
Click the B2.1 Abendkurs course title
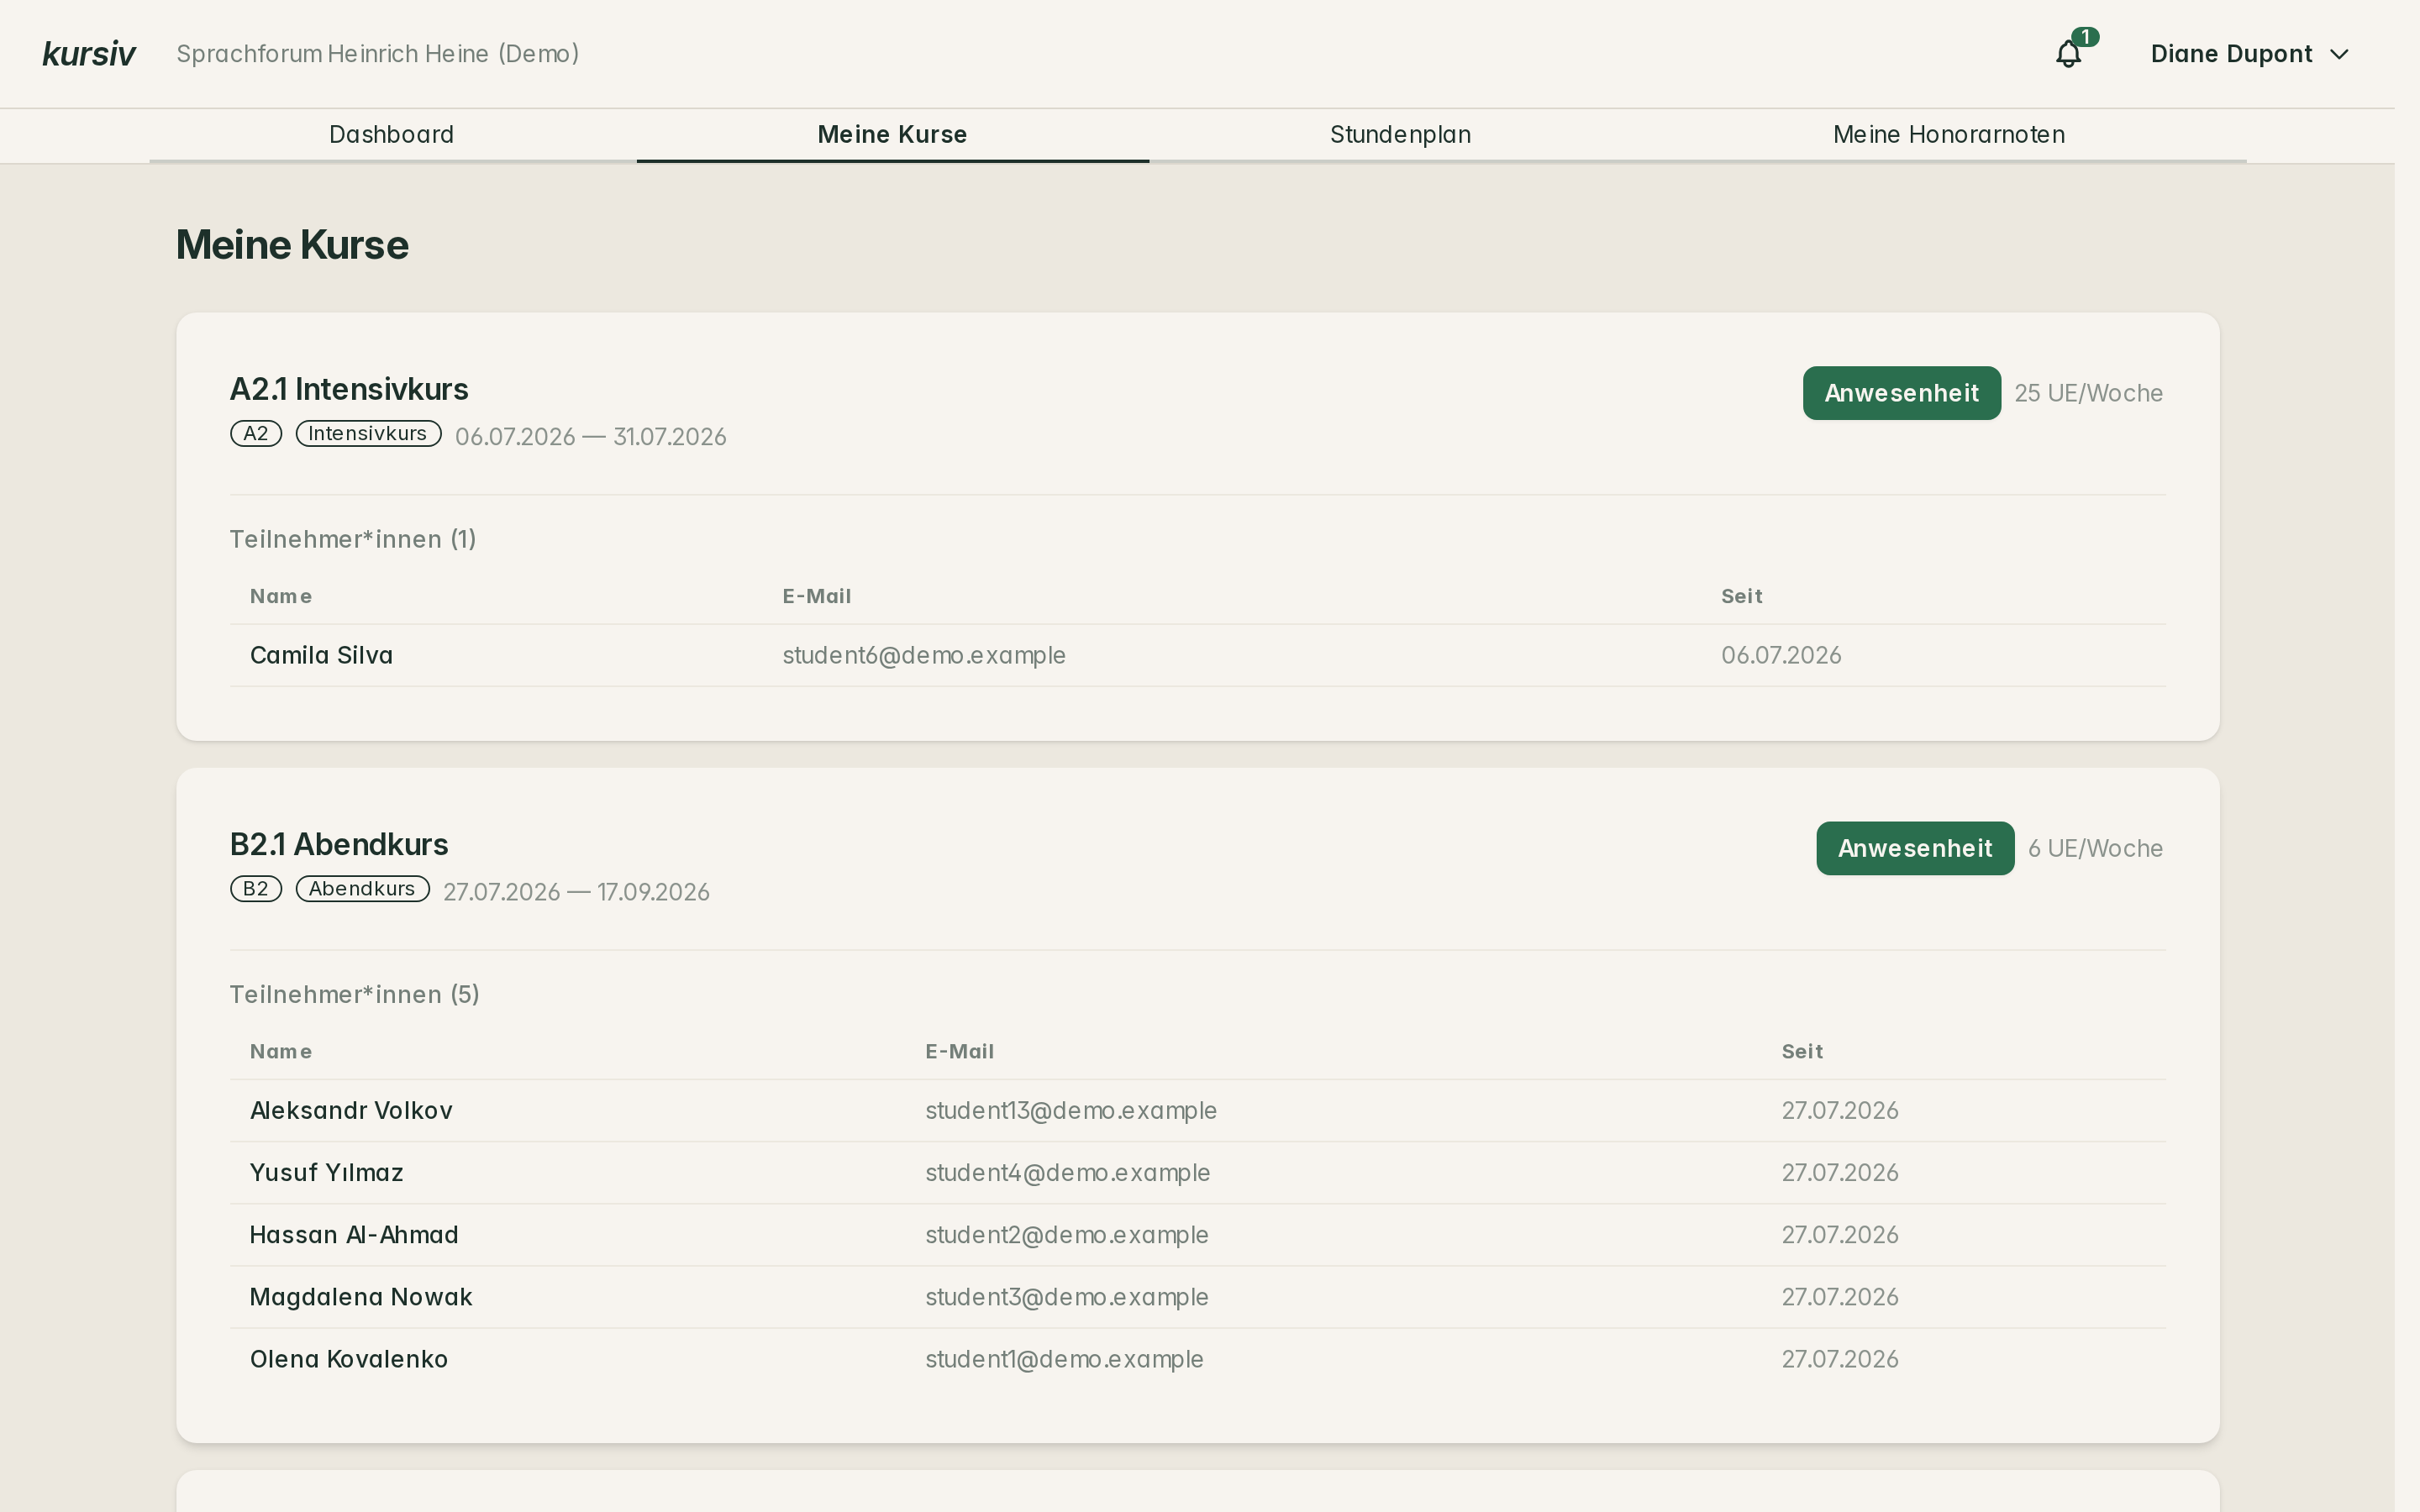[x=339, y=844]
